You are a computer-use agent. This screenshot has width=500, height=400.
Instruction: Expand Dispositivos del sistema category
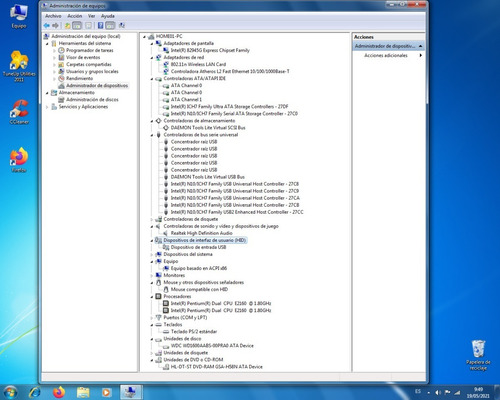[x=152, y=255]
